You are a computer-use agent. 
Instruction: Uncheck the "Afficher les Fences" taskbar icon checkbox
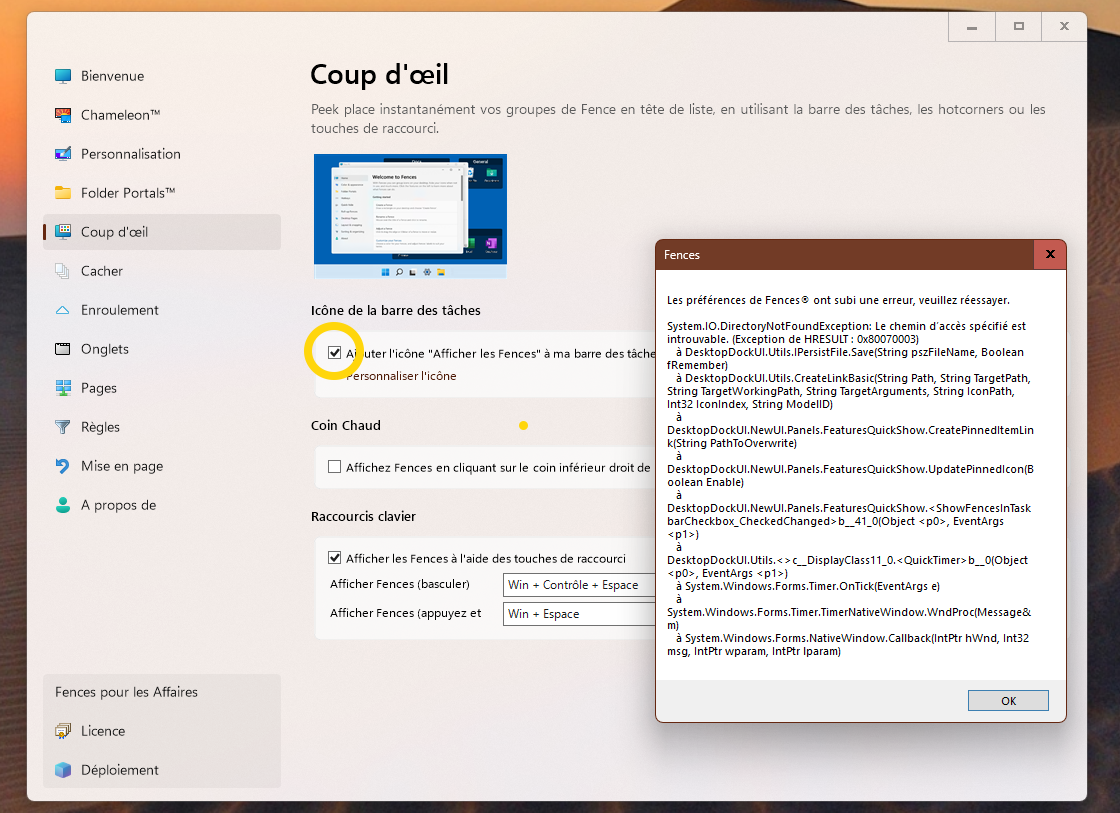click(x=334, y=353)
